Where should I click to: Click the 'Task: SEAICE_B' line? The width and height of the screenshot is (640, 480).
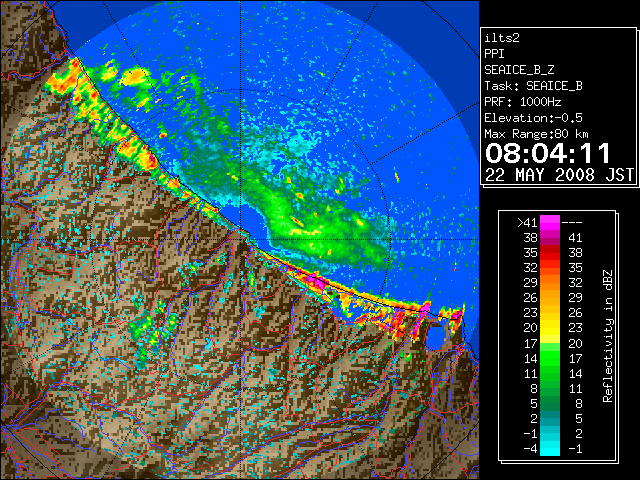pyautogui.click(x=533, y=86)
